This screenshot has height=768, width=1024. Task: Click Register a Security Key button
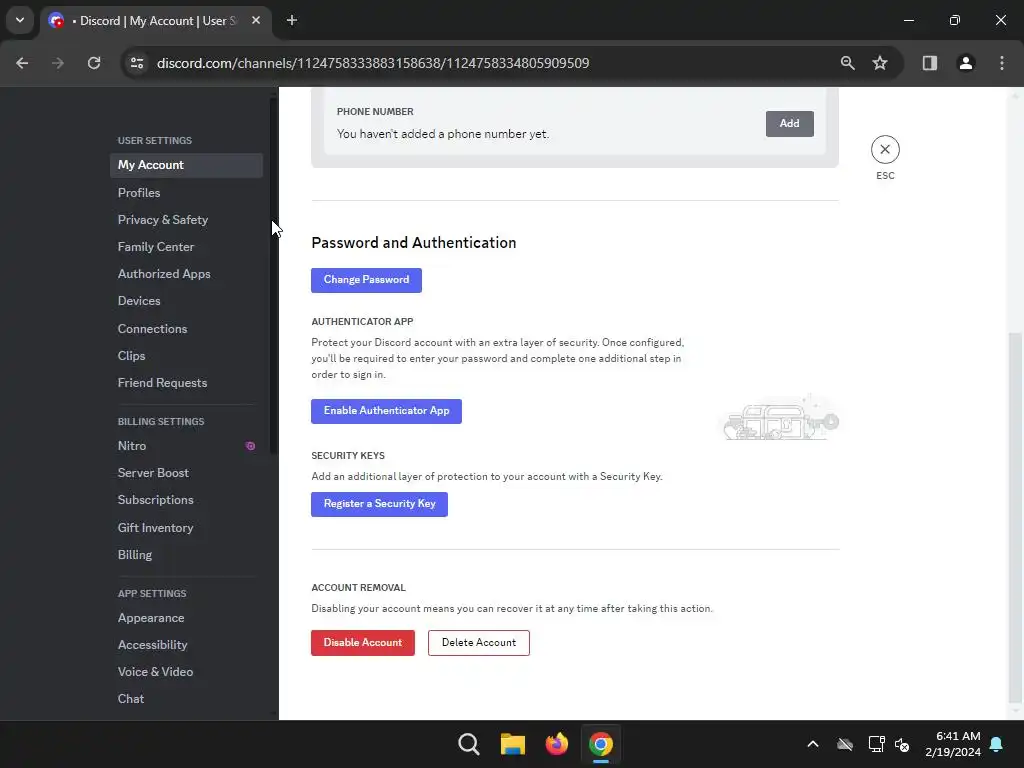coord(379,504)
